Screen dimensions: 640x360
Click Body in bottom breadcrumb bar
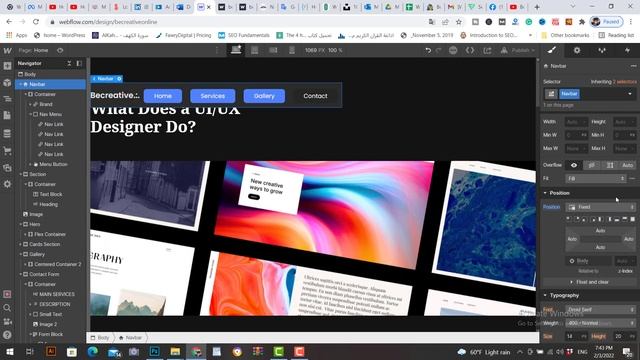point(100,338)
